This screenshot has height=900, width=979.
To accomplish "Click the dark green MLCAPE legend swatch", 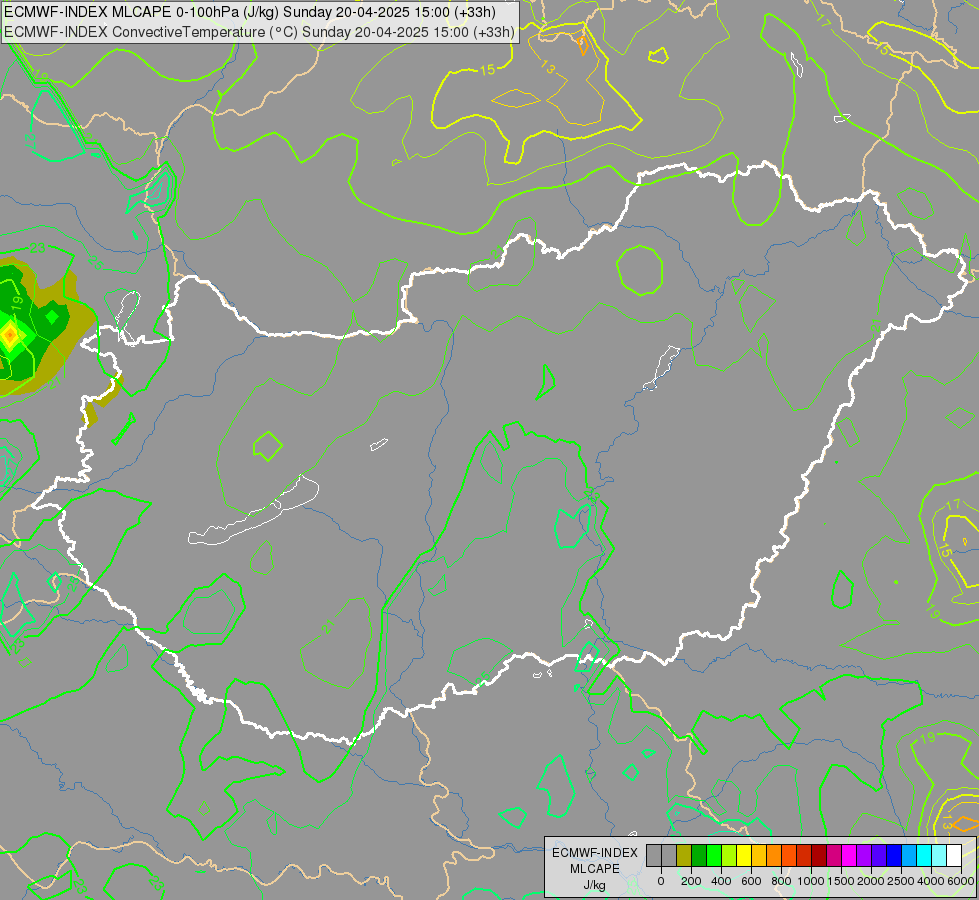I will (699, 855).
